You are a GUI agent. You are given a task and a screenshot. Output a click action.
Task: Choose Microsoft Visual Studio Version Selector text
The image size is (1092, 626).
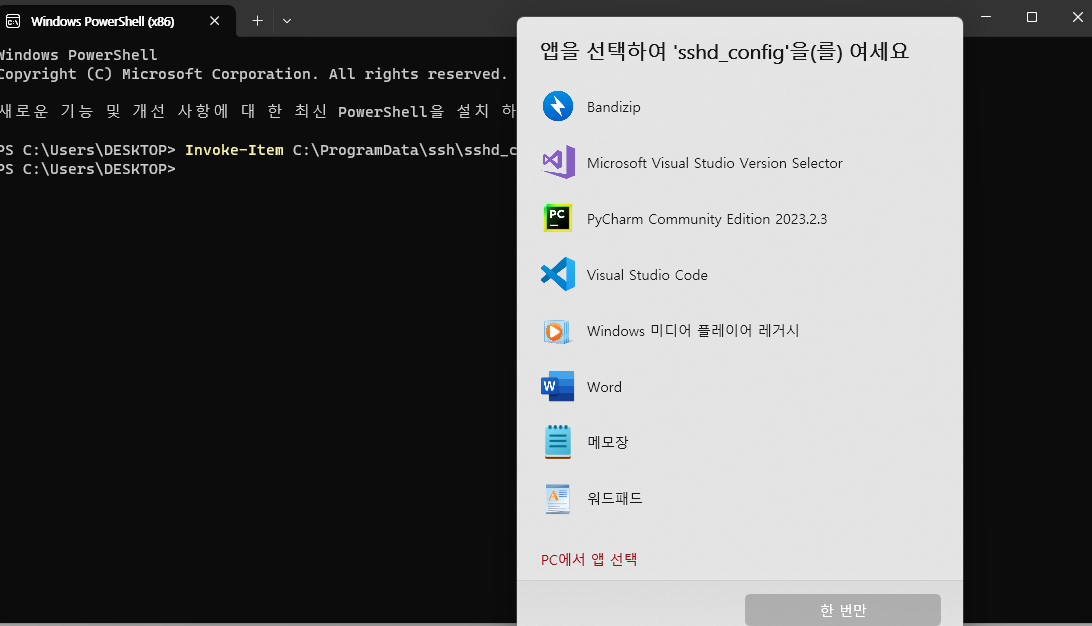click(715, 163)
